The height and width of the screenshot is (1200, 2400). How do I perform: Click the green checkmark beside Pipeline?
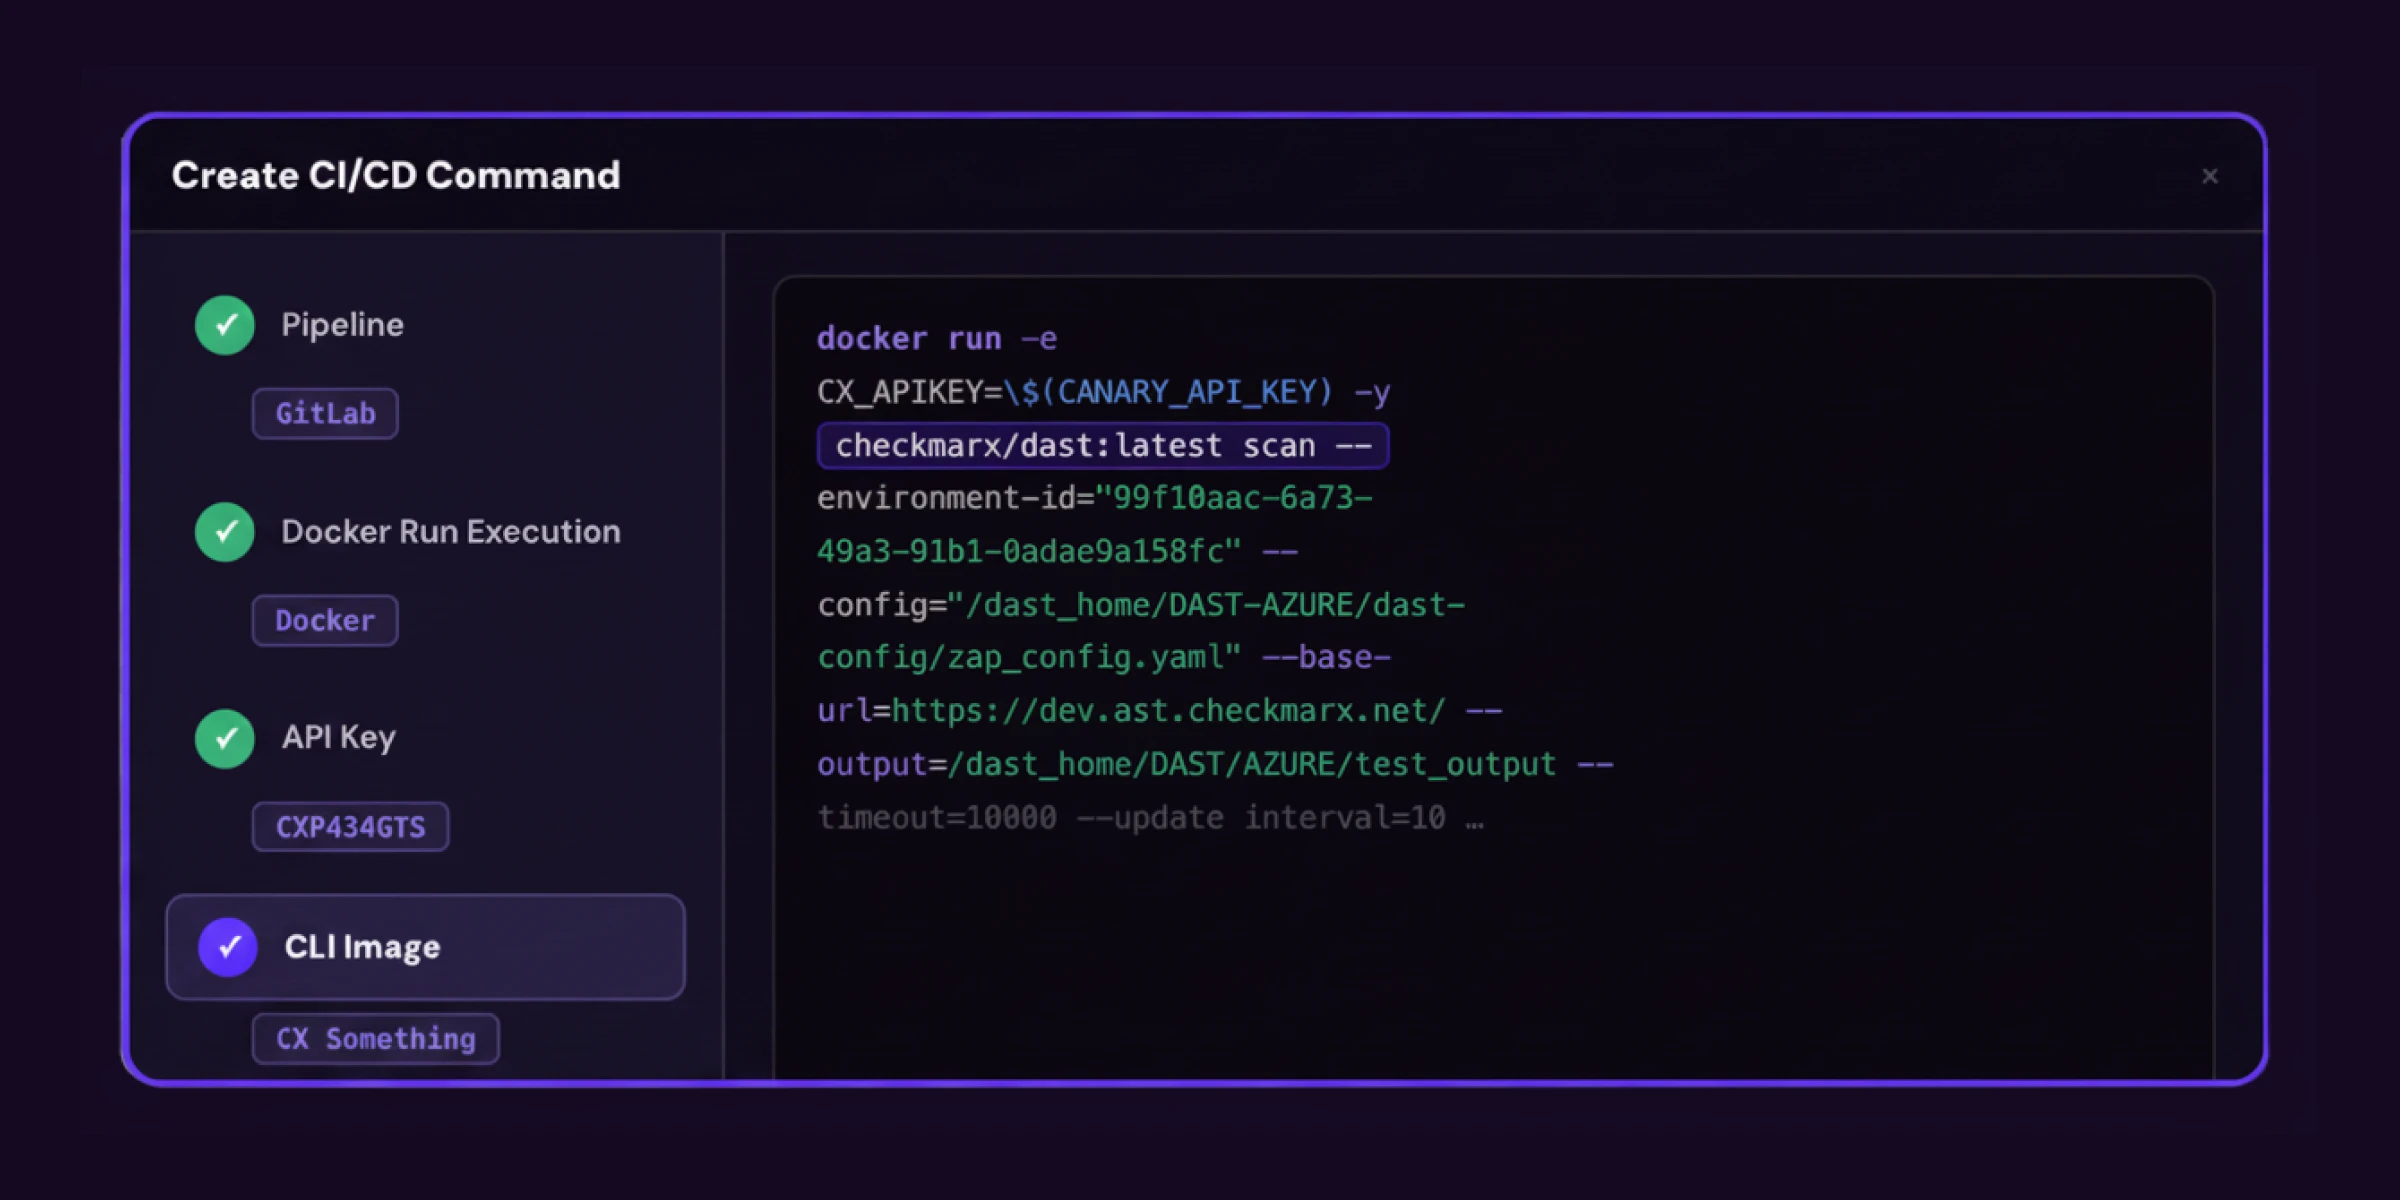click(225, 325)
